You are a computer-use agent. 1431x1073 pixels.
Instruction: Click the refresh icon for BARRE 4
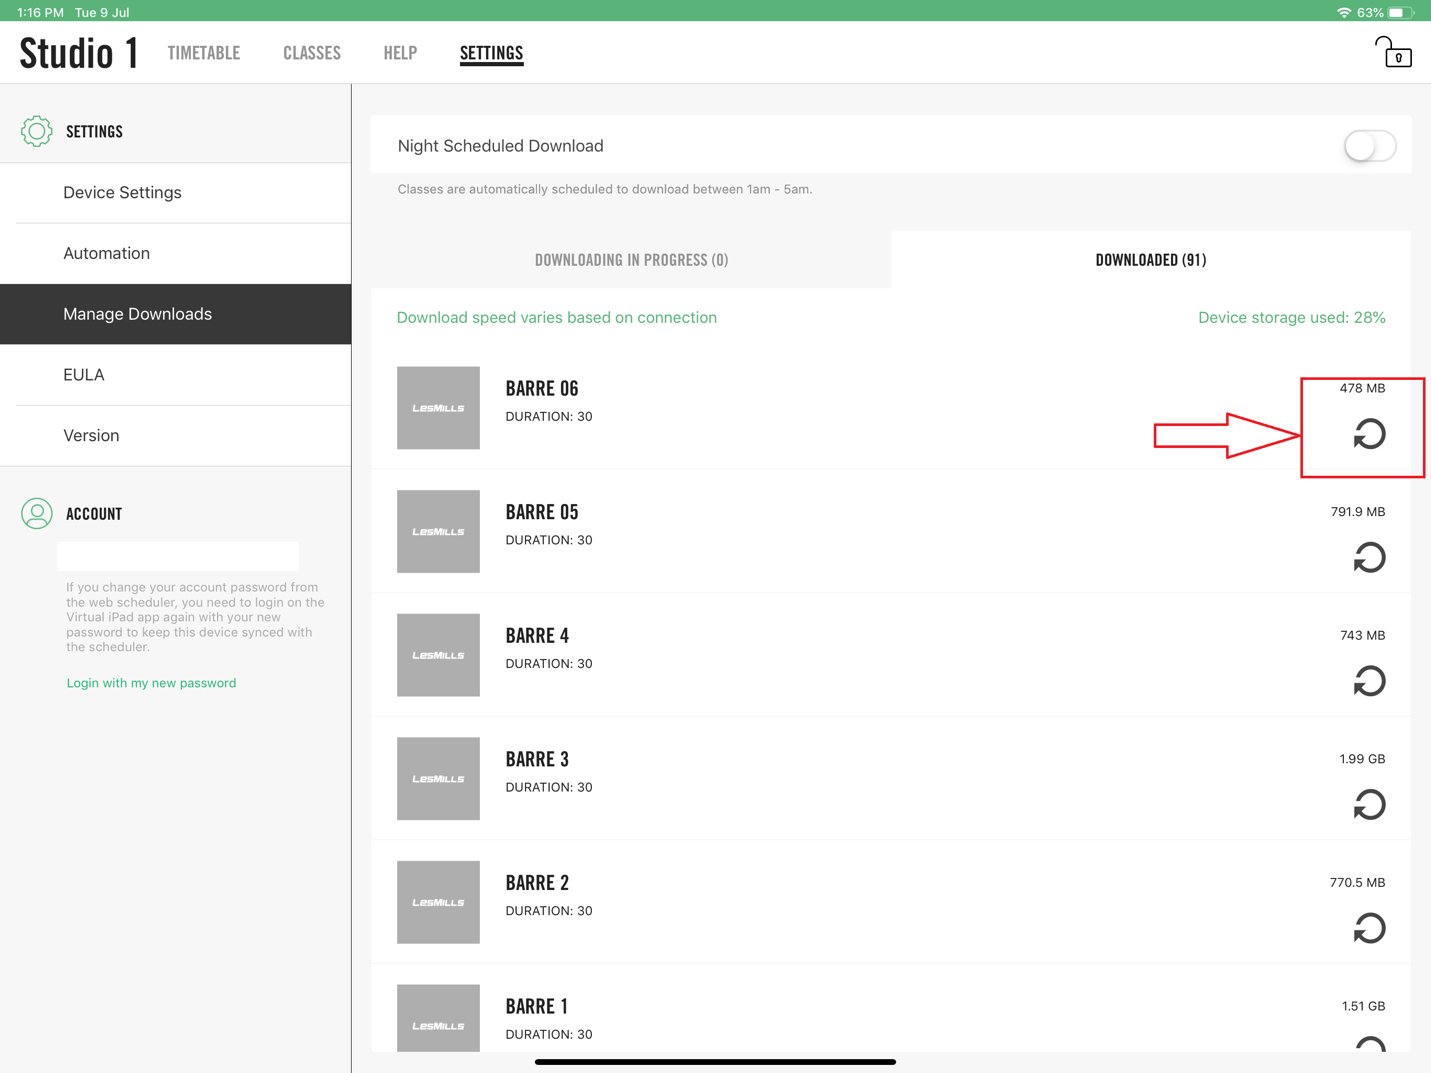(1369, 681)
